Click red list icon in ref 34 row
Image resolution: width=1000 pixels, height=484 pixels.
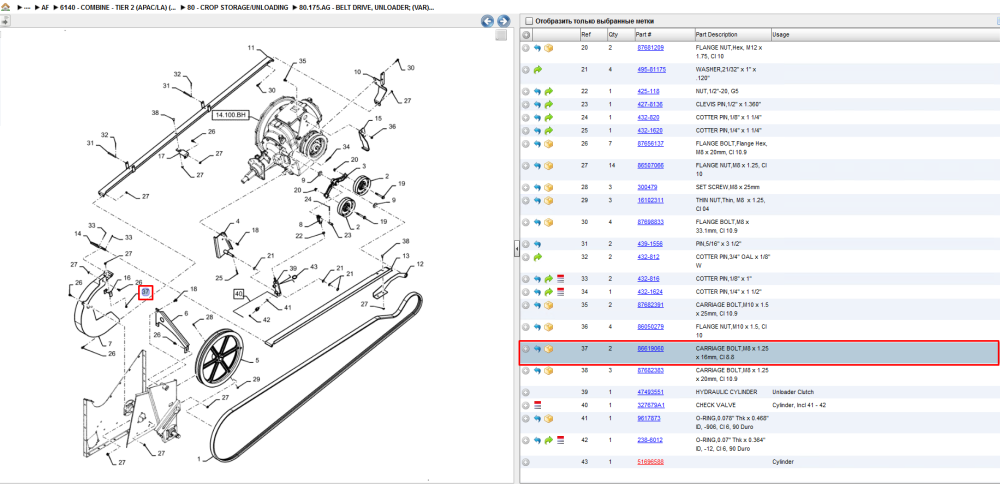pyautogui.click(x=560, y=292)
